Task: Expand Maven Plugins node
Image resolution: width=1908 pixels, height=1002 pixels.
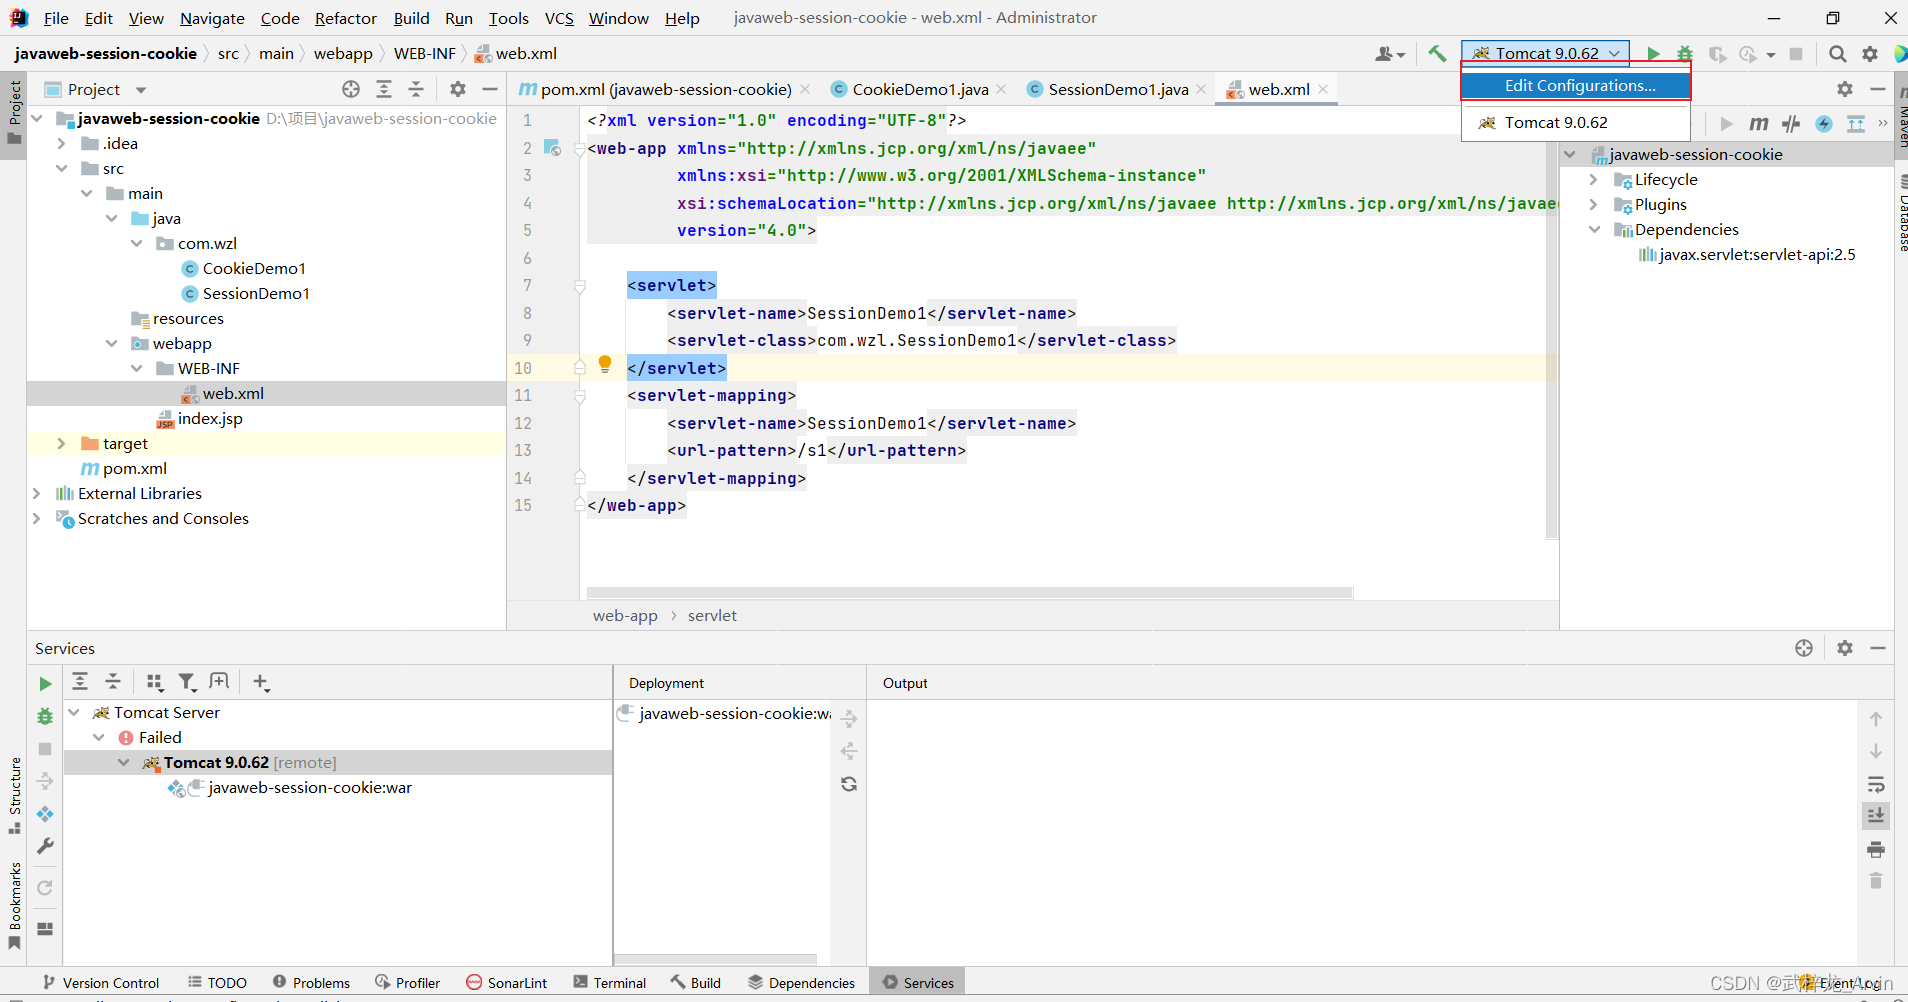Action: click(1594, 204)
